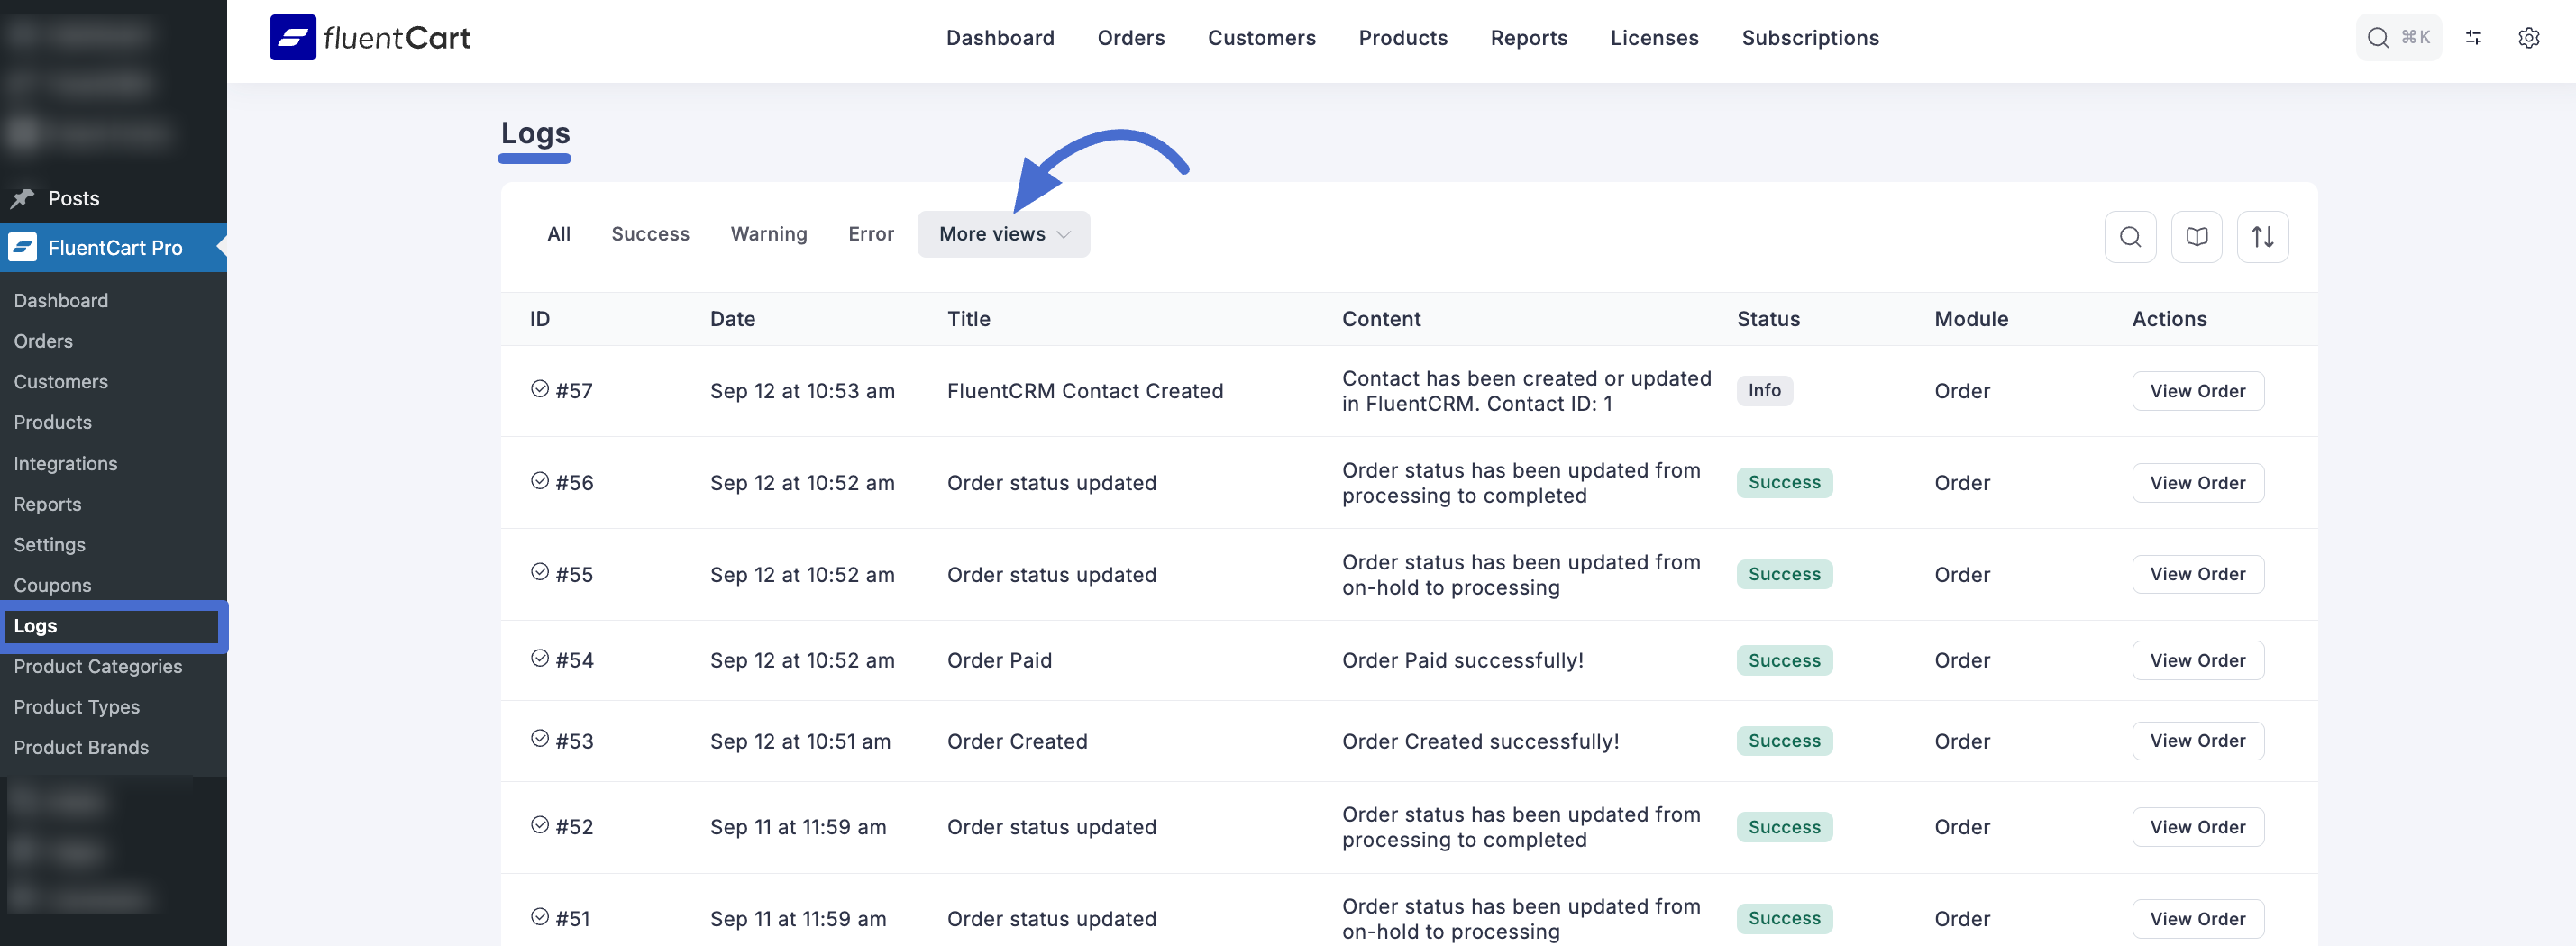
Task: Click the sort arrows icon button
Action: click(2262, 237)
